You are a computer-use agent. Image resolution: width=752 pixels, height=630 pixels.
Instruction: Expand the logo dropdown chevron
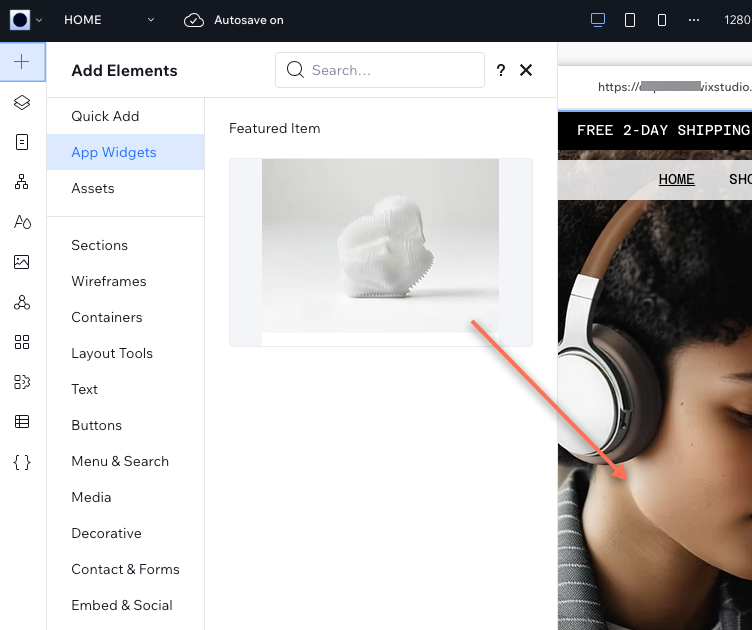click(x=39, y=20)
